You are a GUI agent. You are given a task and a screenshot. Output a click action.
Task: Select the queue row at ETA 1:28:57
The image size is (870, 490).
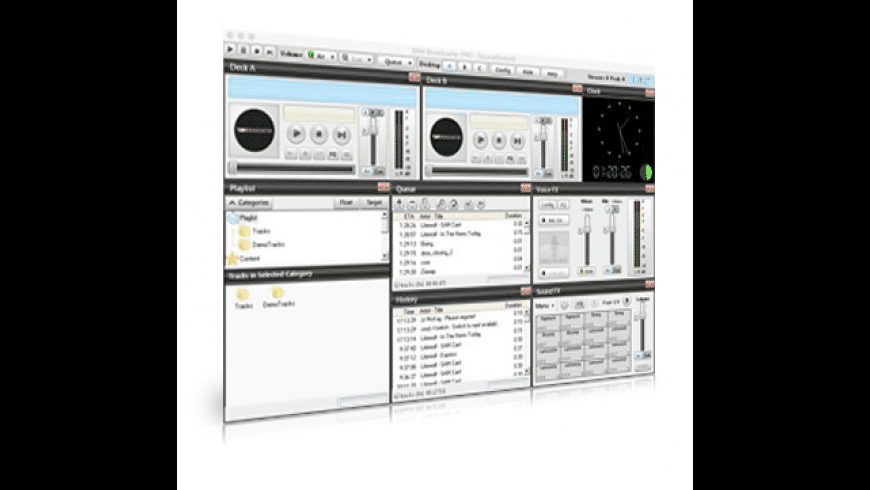[x=459, y=234]
